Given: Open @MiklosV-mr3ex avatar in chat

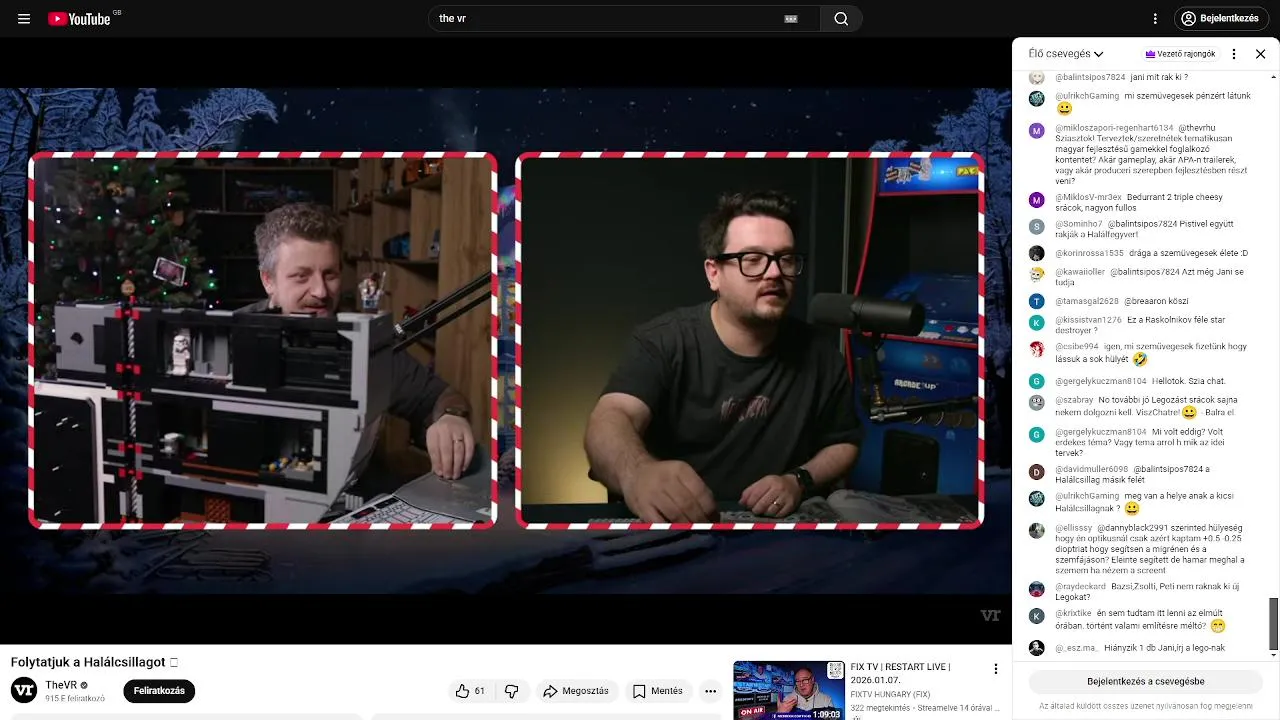Looking at the screenshot, I should 1037,200.
